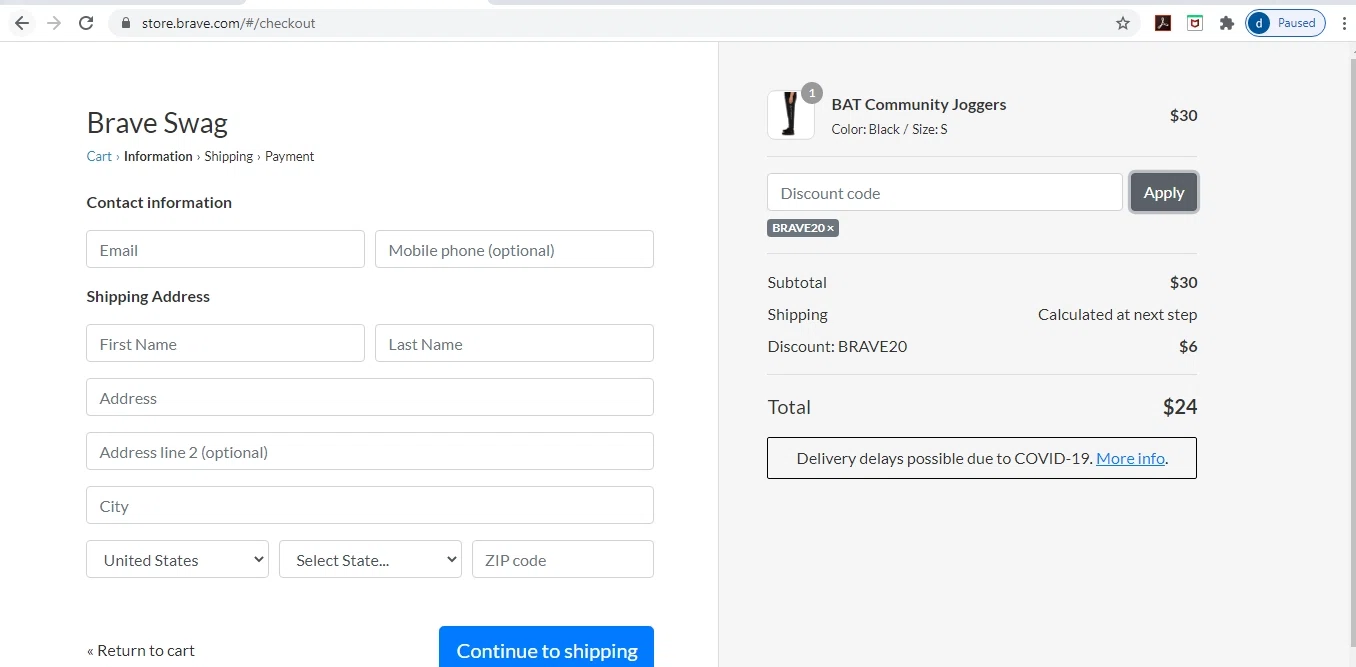
Task: Open Chrome's three-dot menu
Action: [1344, 23]
